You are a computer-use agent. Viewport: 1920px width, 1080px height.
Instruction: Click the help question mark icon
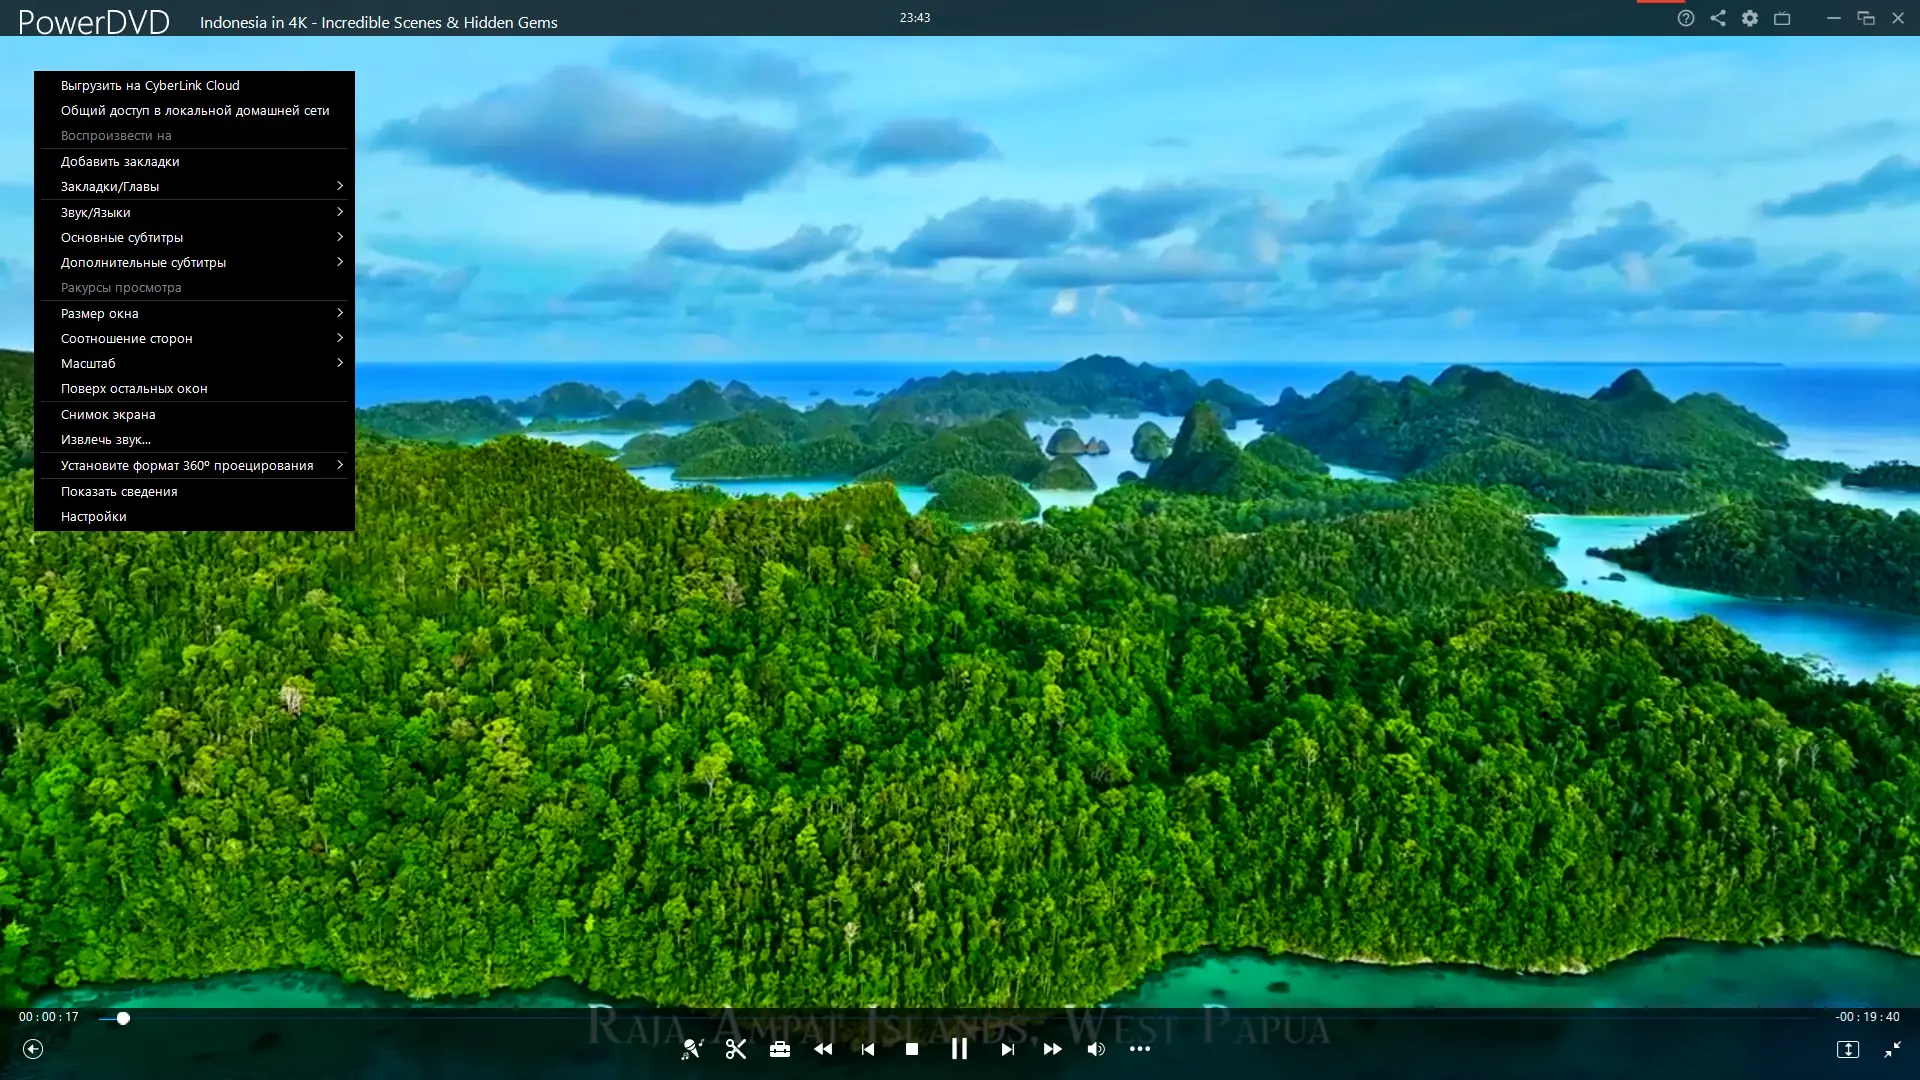coord(1686,18)
